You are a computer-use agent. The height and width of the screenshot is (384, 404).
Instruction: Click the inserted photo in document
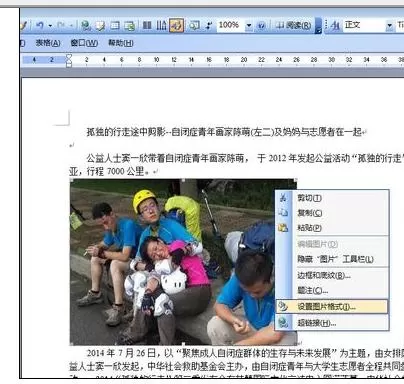point(183,262)
